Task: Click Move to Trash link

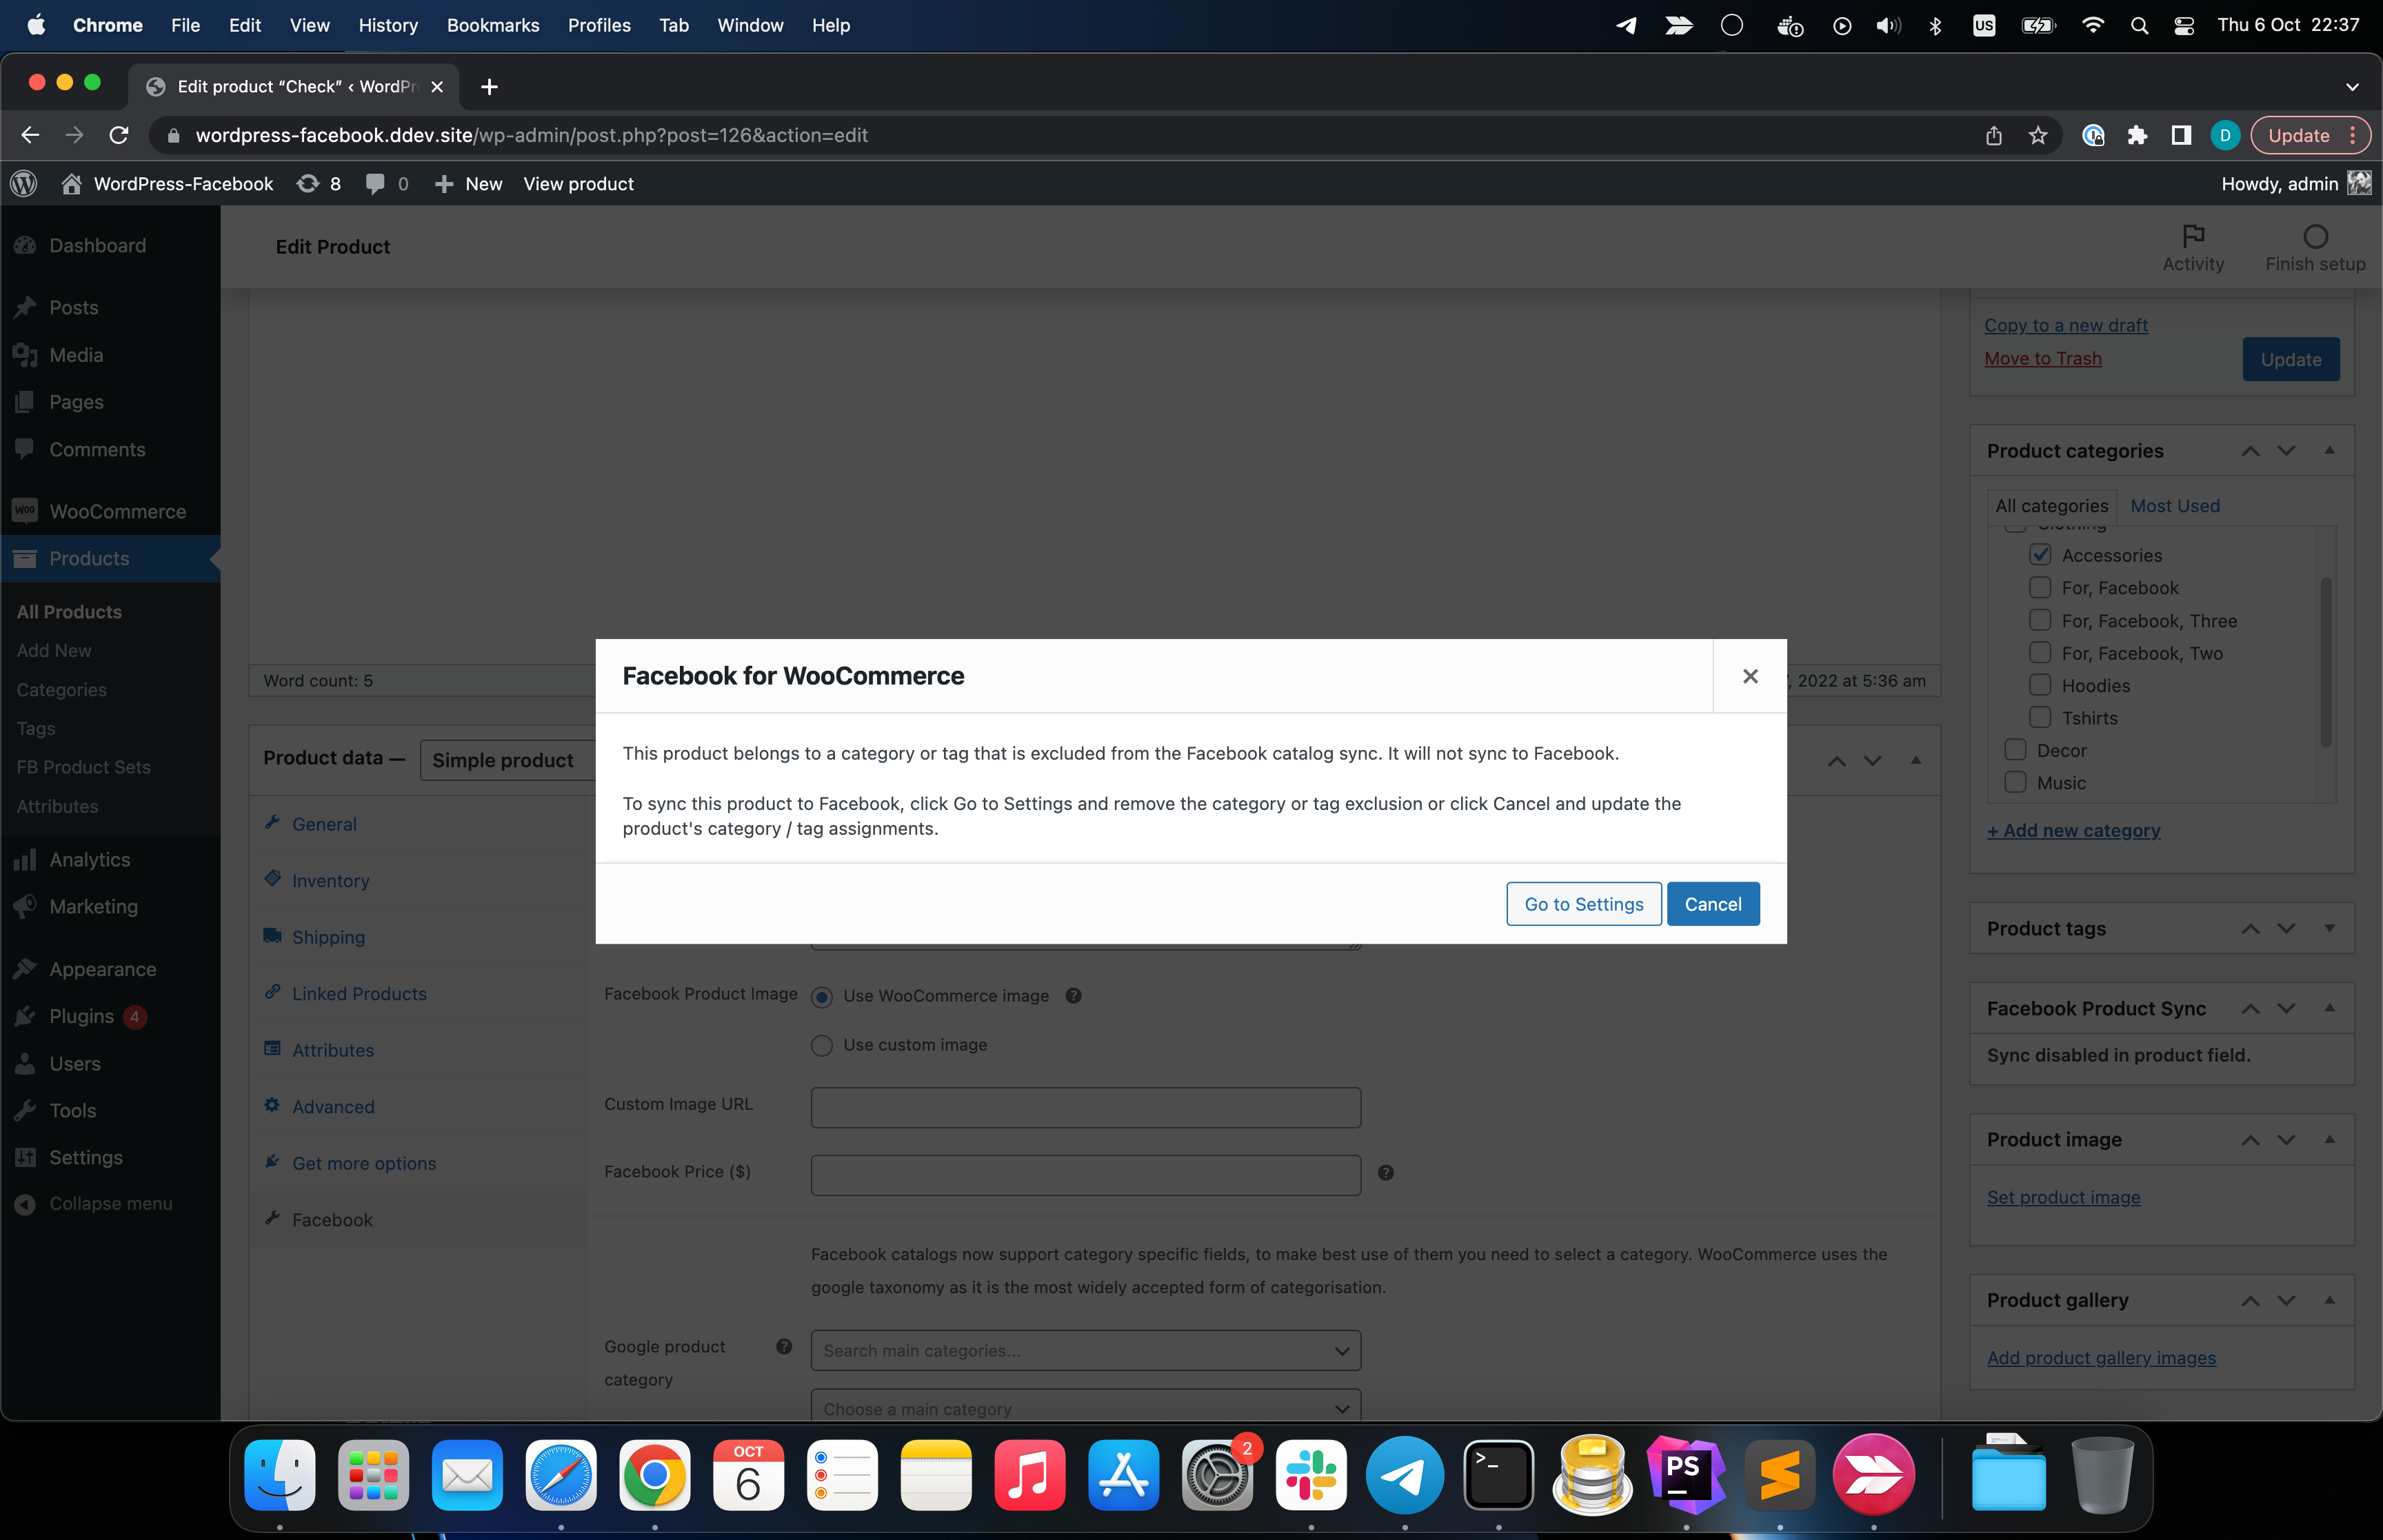Action: point(2041,358)
